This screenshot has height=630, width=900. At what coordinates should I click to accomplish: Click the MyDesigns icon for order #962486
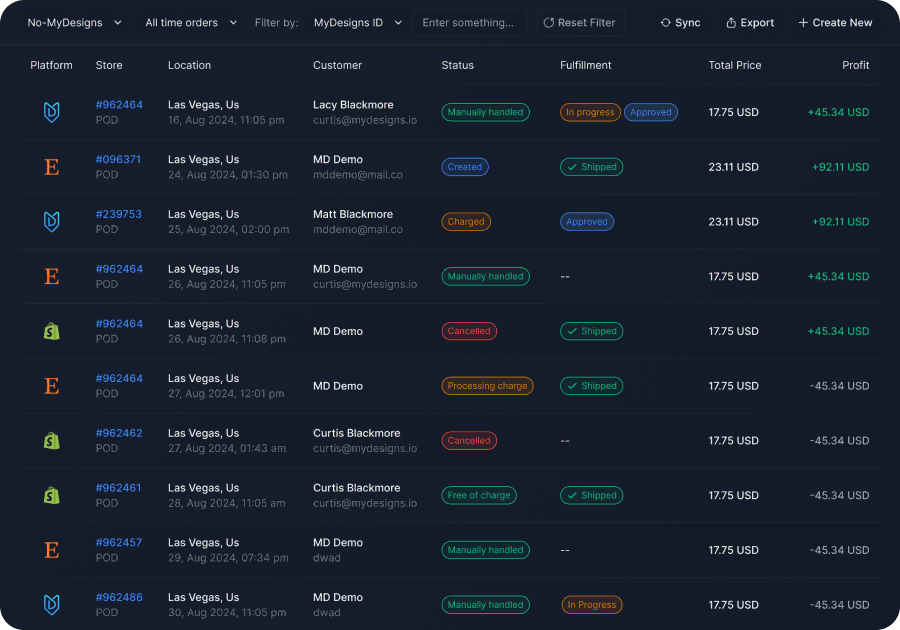(x=52, y=604)
